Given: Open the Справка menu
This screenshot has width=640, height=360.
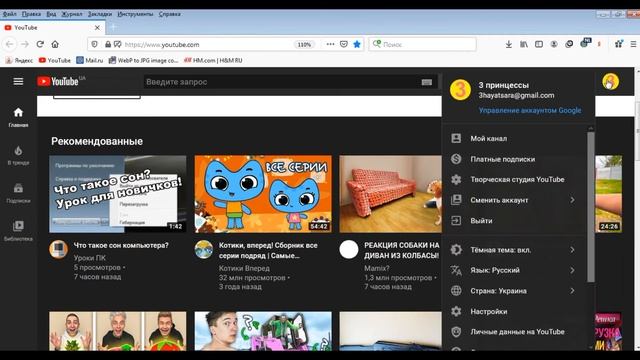Looking at the screenshot, I should [x=169, y=14].
